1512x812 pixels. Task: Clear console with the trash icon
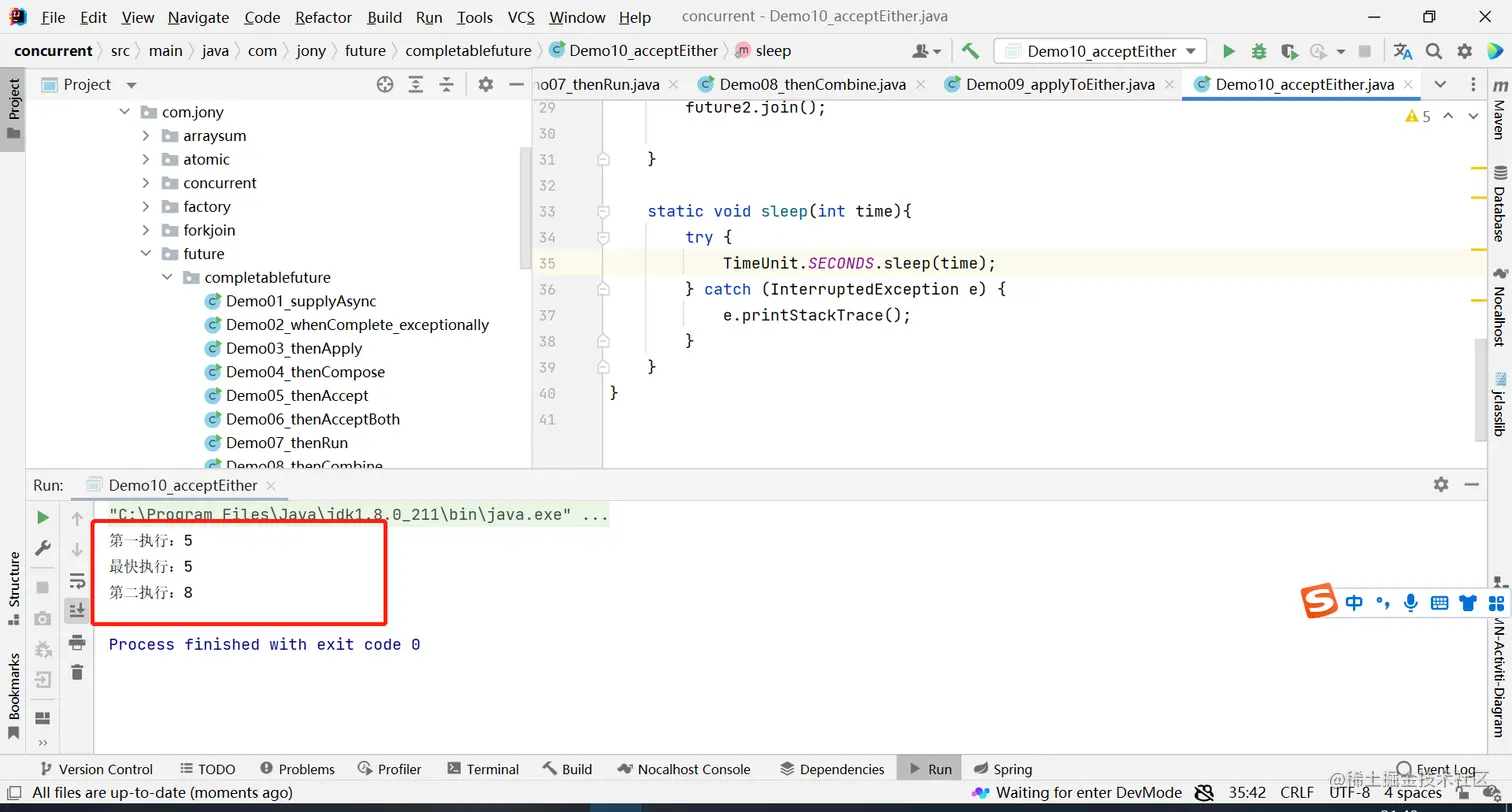pyautogui.click(x=77, y=673)
